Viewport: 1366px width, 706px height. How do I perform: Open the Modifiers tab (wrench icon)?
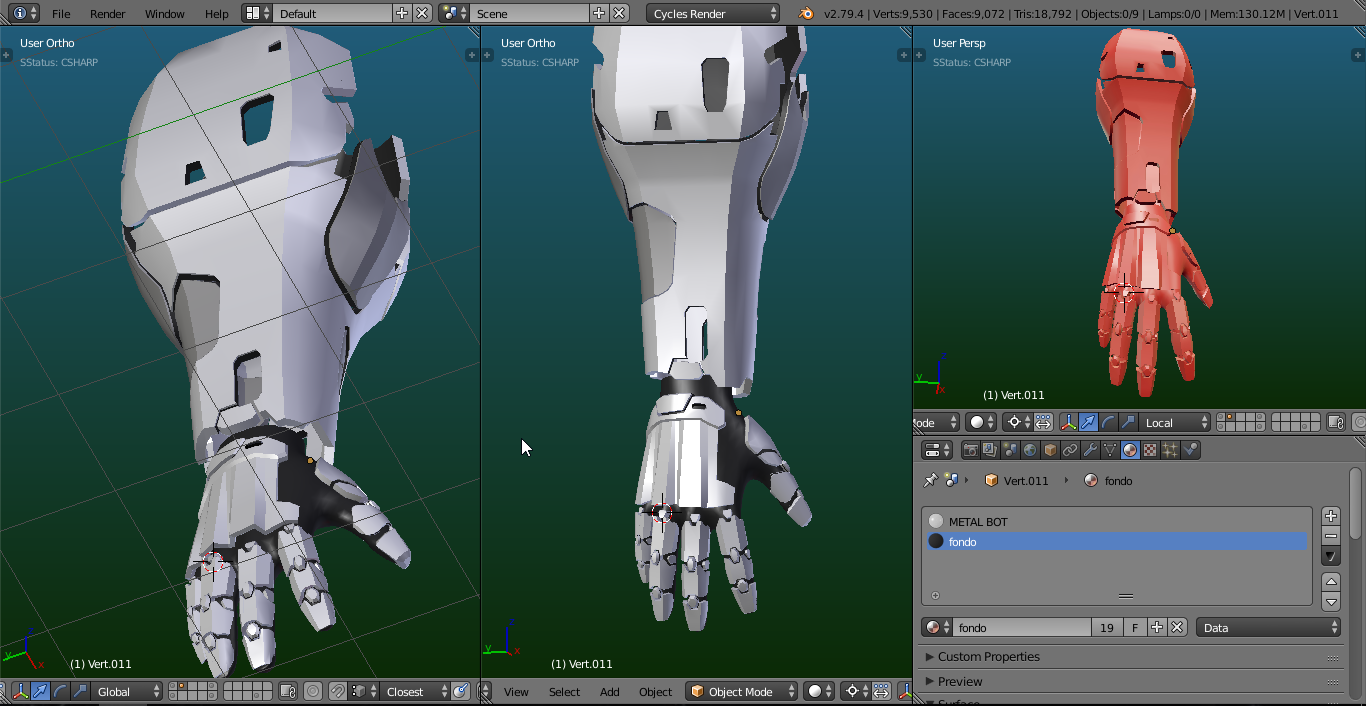(x=1090, y=450)
